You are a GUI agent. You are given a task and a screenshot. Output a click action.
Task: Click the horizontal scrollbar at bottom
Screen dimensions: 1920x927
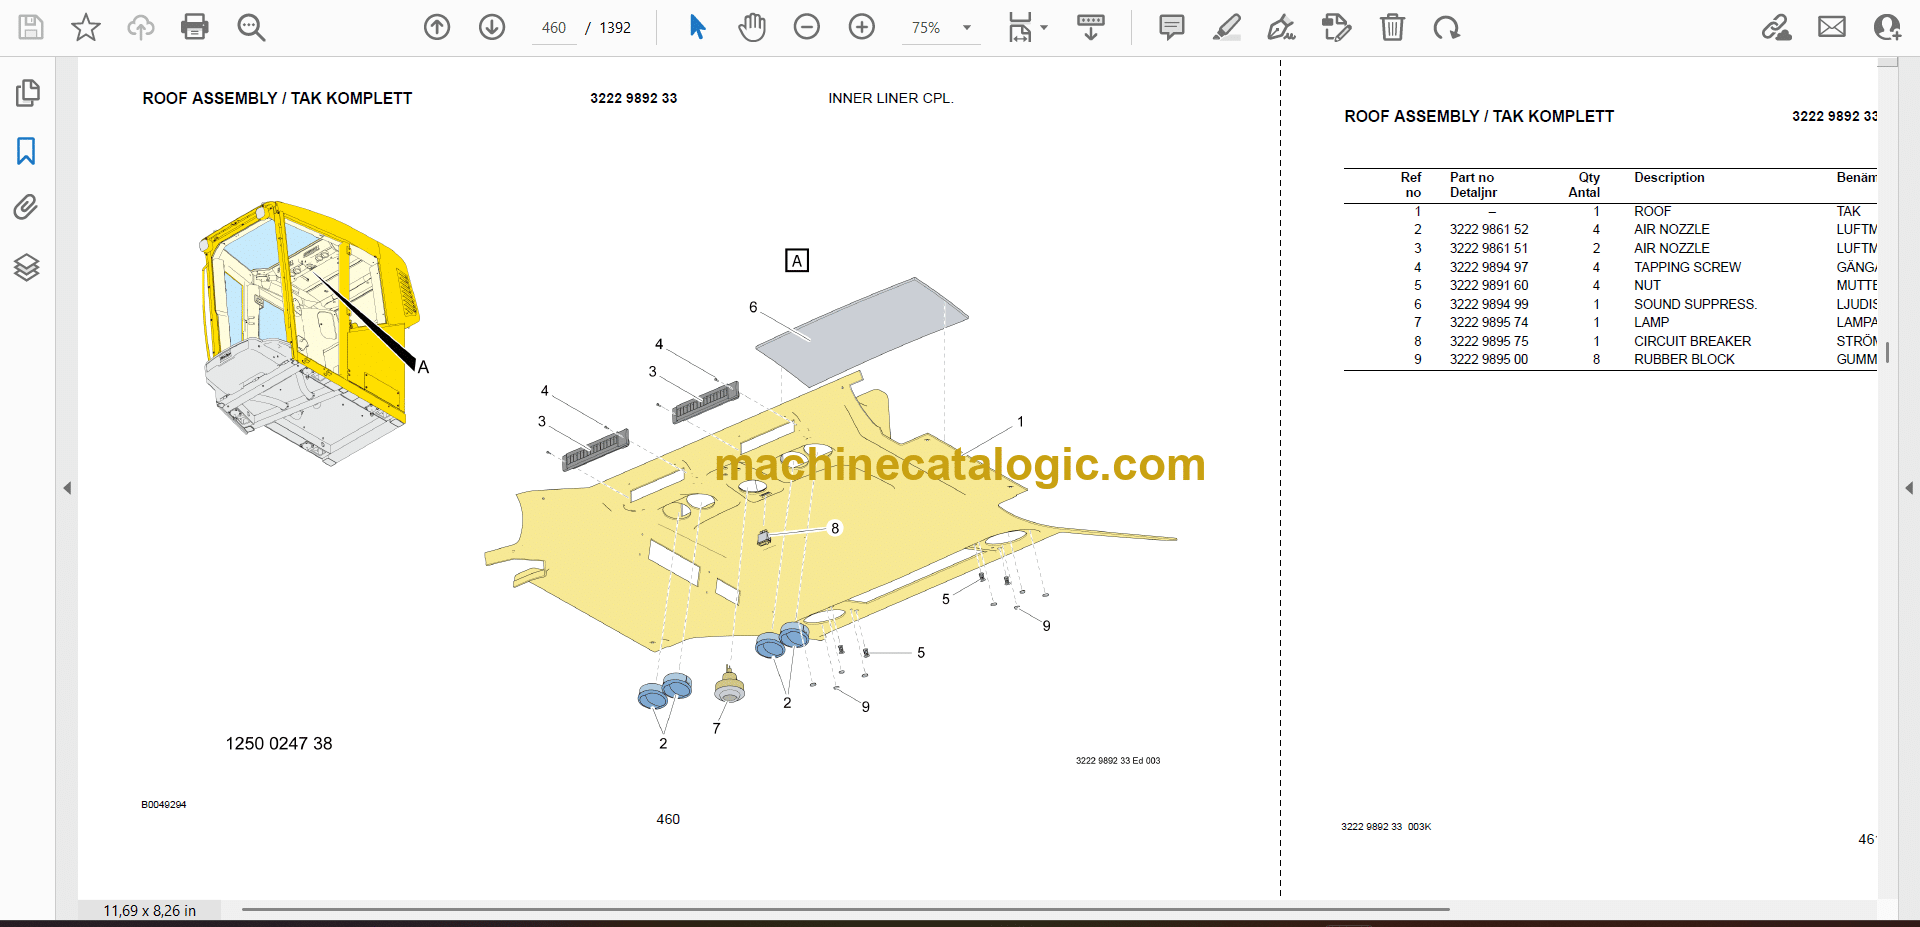coord(846,910)
